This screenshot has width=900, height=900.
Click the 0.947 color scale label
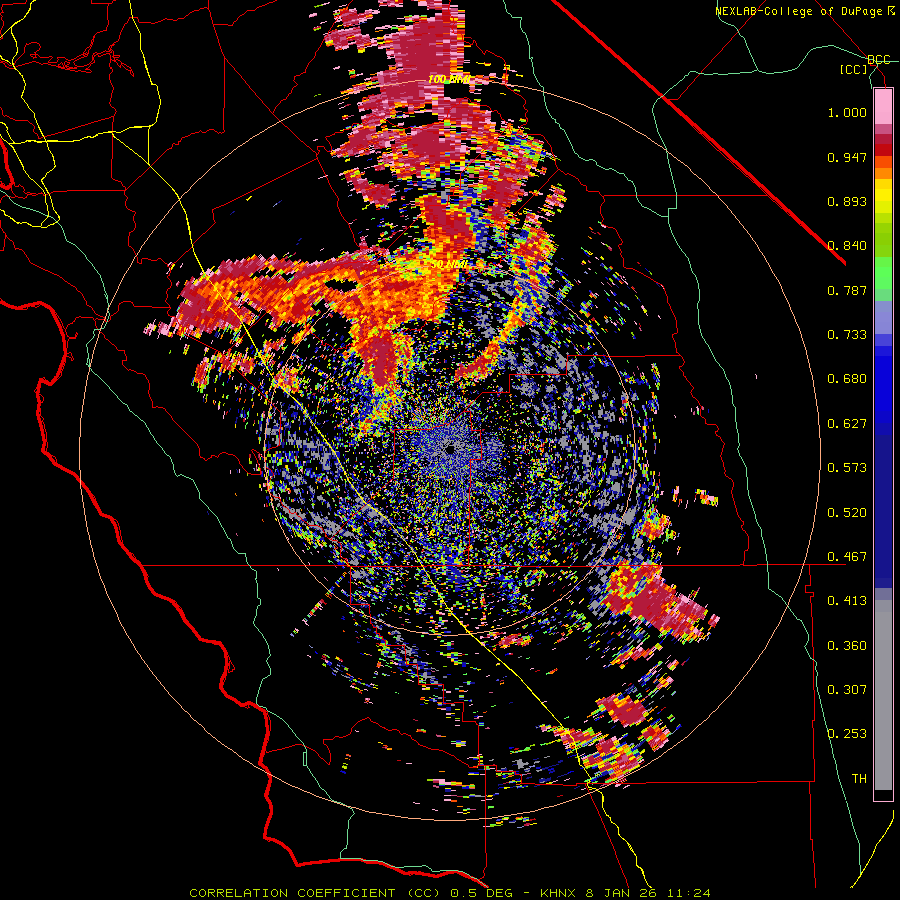847,157
